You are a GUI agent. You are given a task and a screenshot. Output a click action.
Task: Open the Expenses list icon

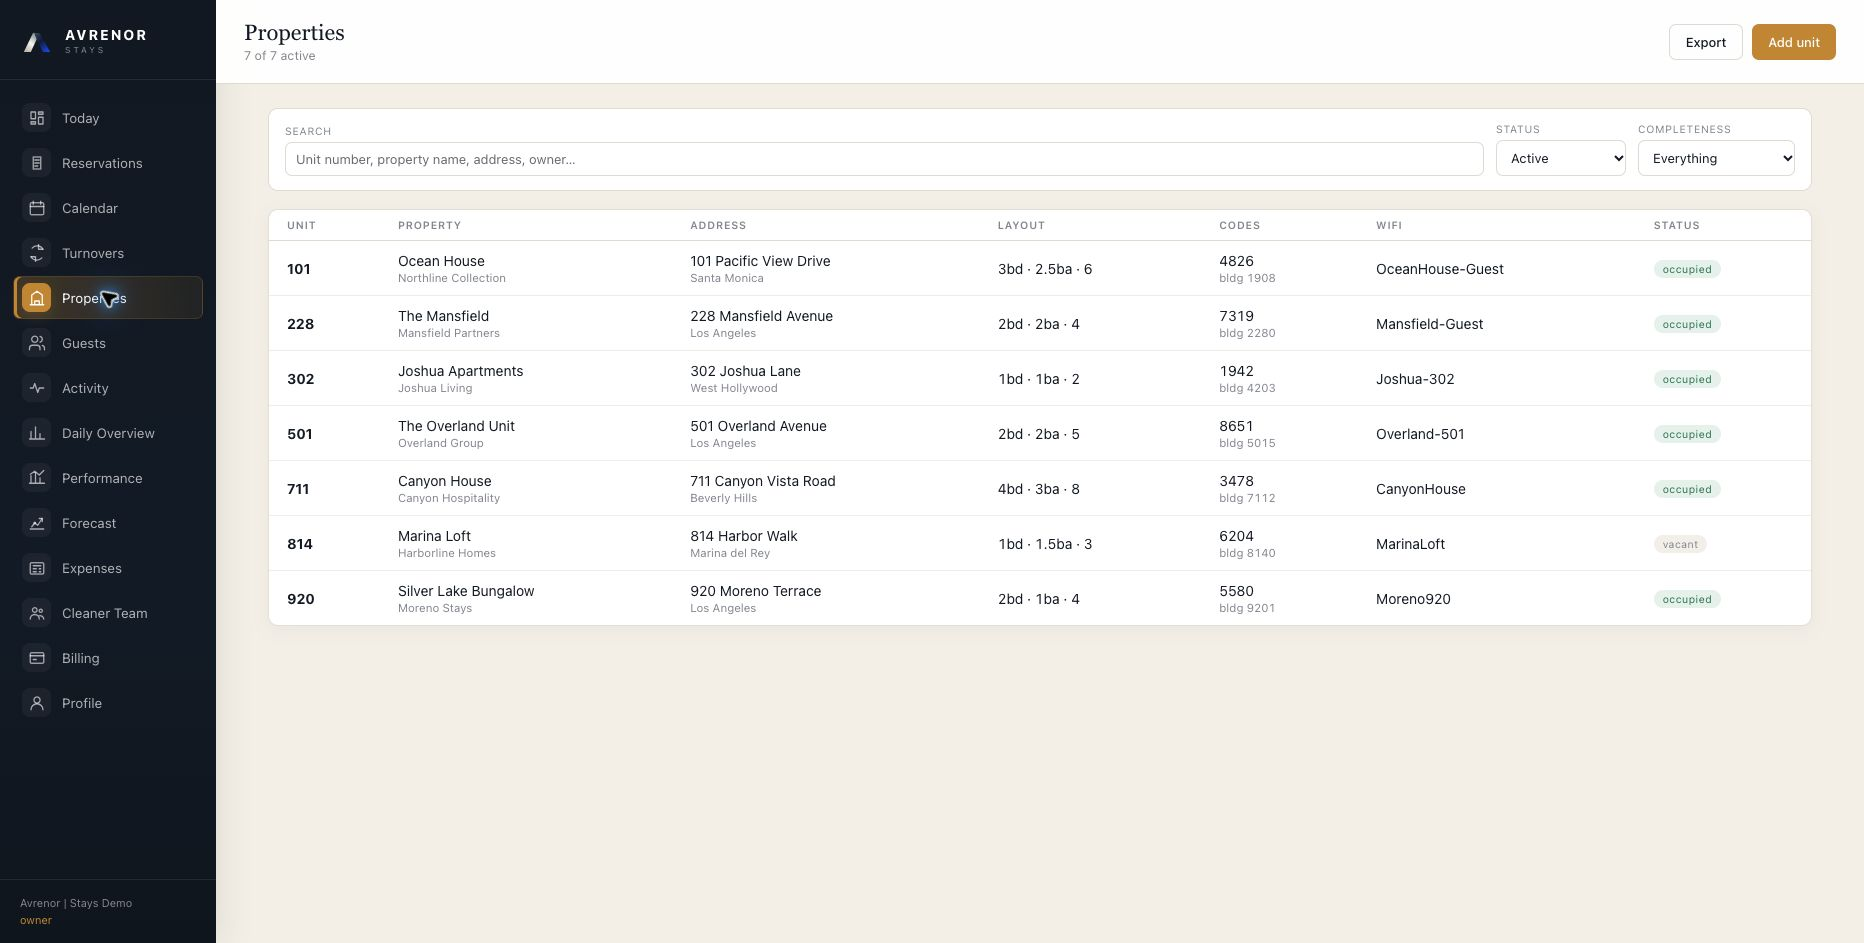[x=37, y=568]
